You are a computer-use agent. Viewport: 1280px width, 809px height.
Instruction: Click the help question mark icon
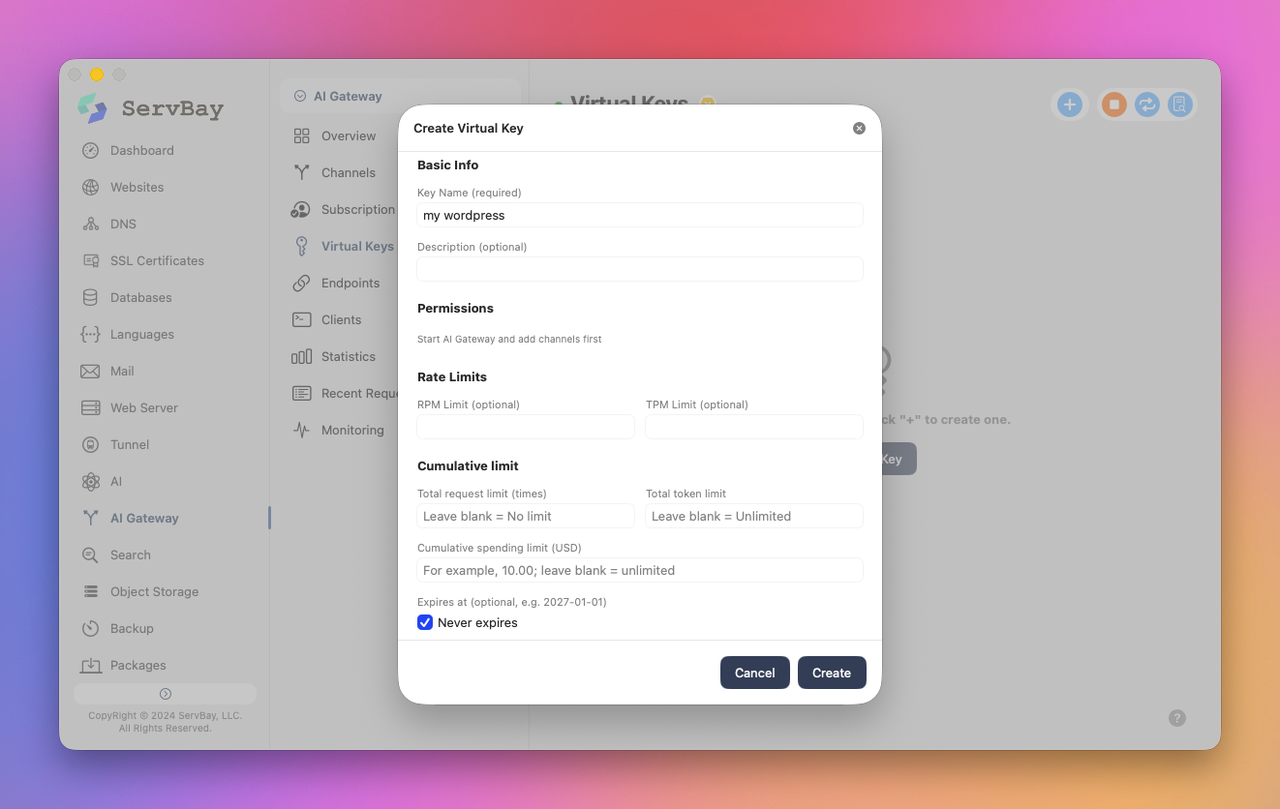pos(1177,718)
